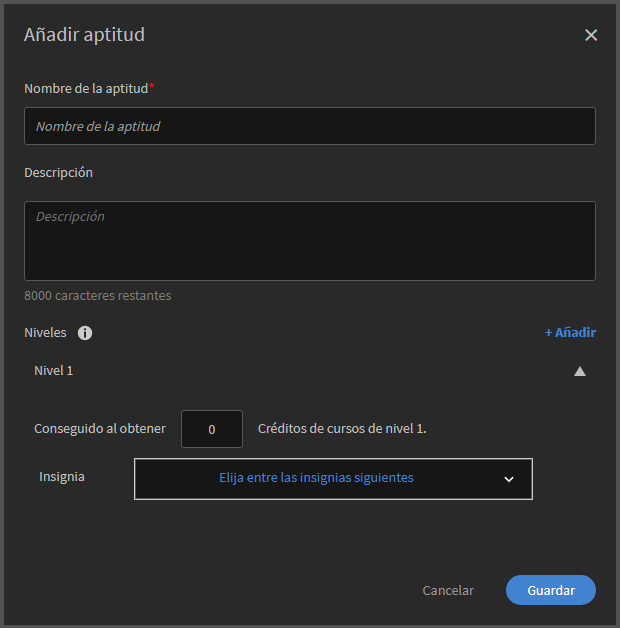Click the 'Niveles' section heading
The width and height of the screenshot is (620, 628).
point(45,332)
